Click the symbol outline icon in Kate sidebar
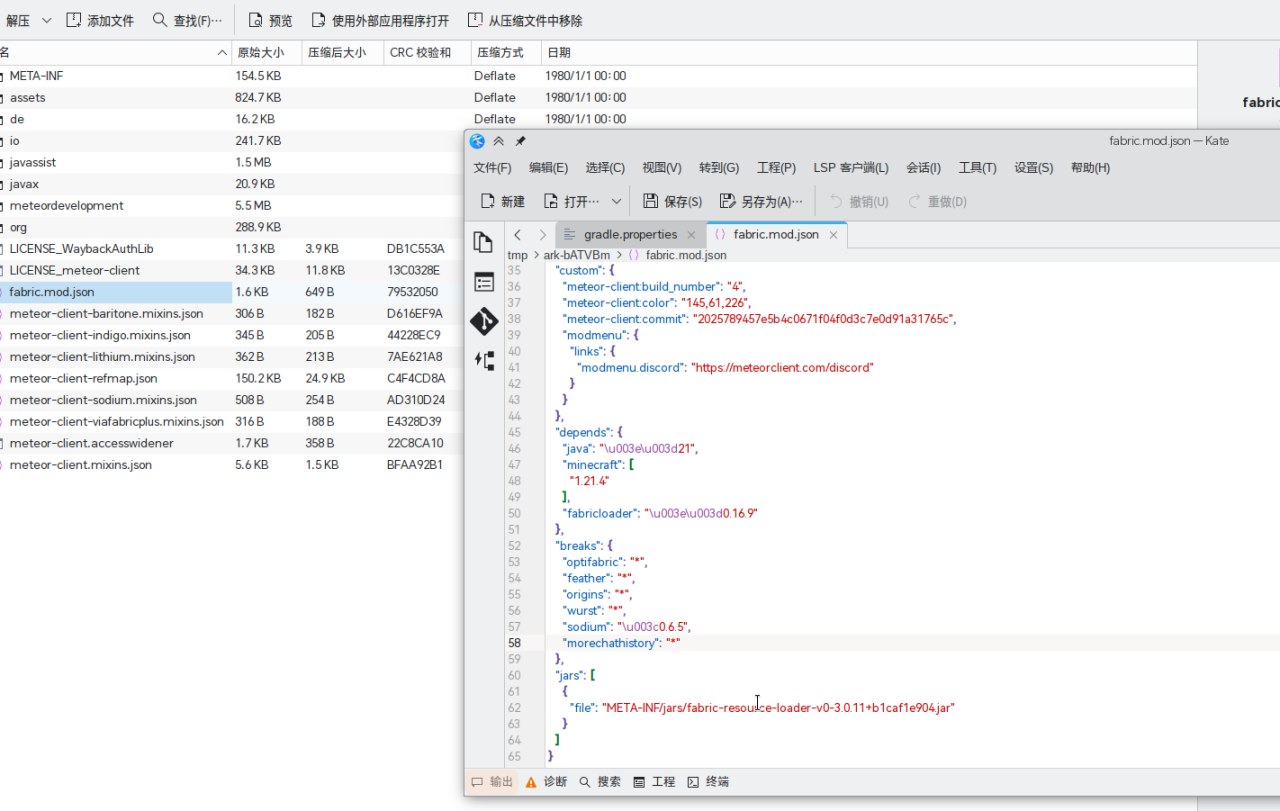This screenshot has height=811, width=1280. click(x=484, y=282)
